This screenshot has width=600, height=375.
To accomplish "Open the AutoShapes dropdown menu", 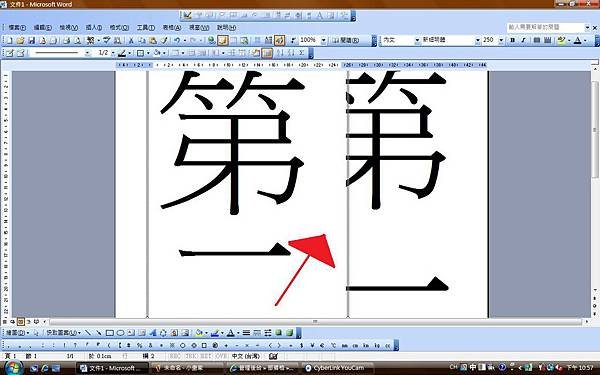I will 64,333.
